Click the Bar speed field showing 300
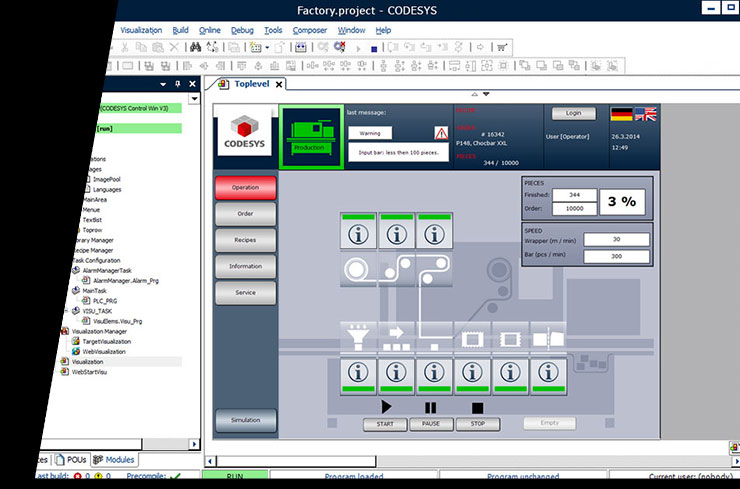This screenshot has height=489, width=740. click(616, 256)
